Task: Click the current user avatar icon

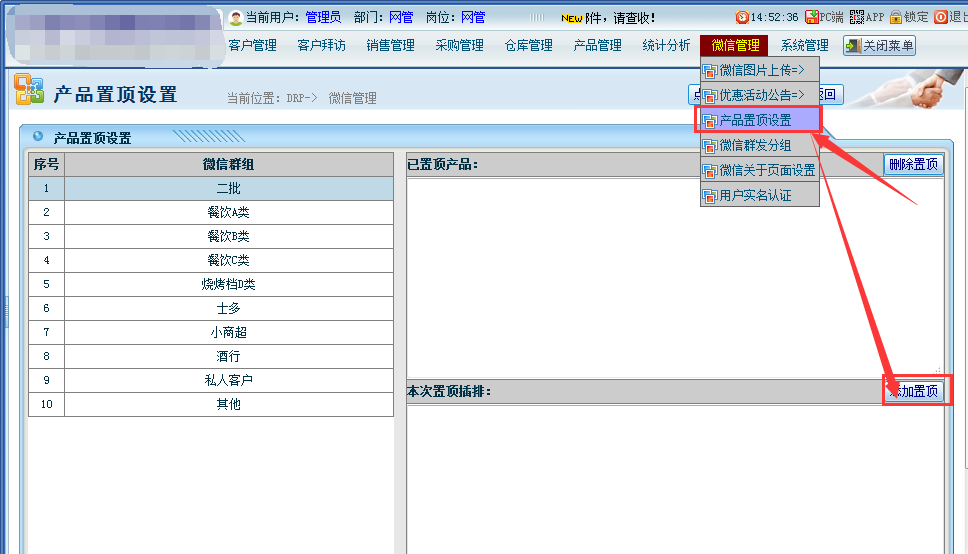Action: click(236, 17)
